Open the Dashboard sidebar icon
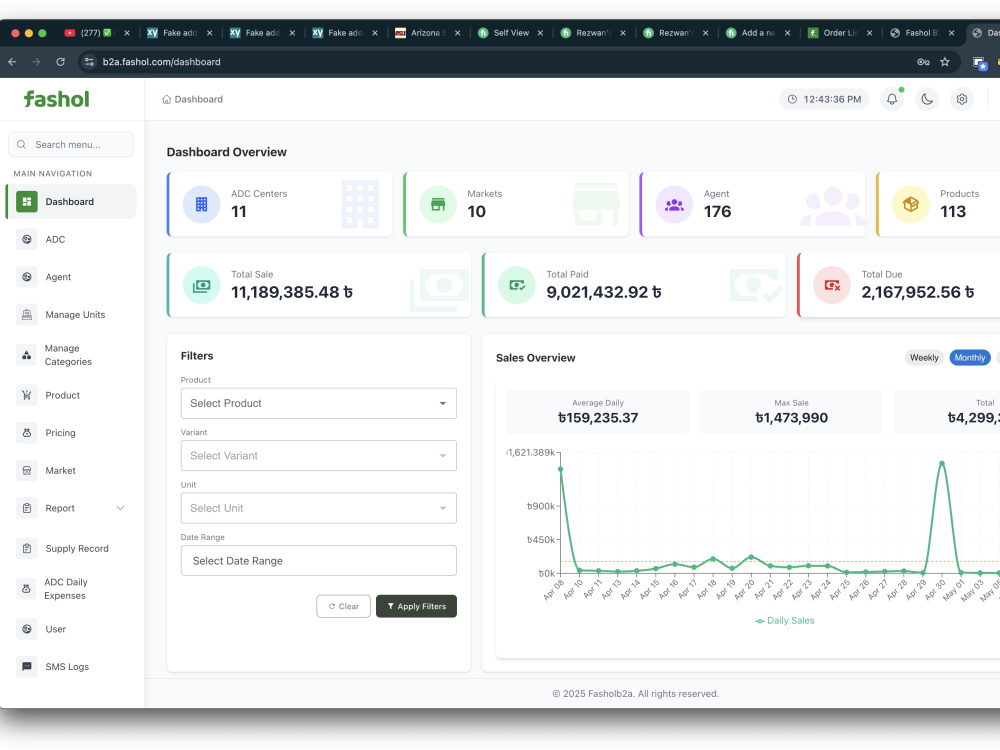 pos(27,202)
